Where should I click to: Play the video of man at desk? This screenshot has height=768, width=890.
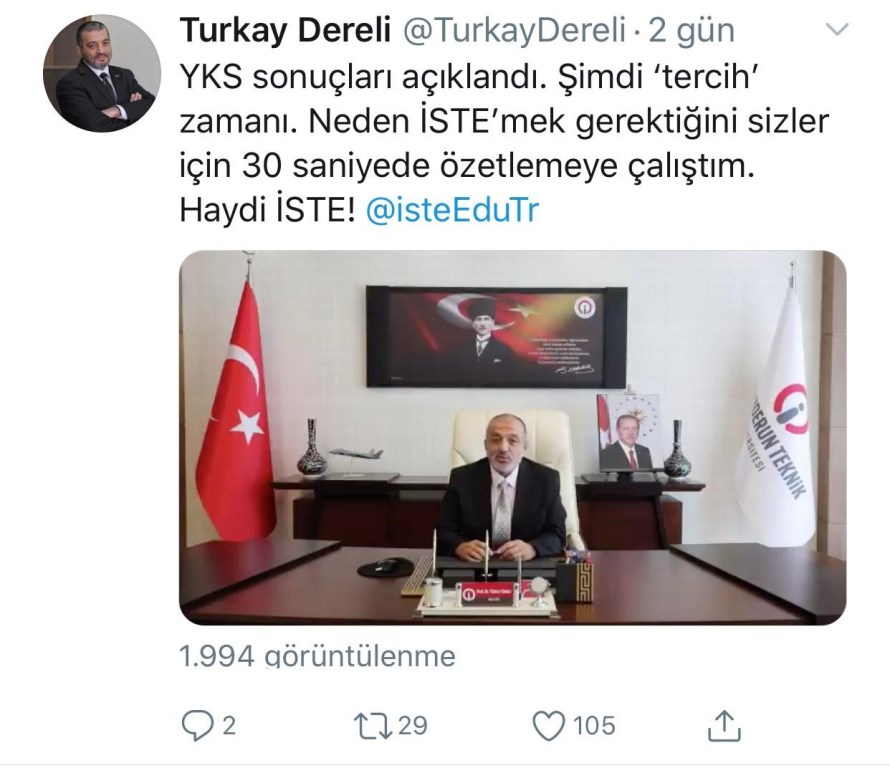513,438
